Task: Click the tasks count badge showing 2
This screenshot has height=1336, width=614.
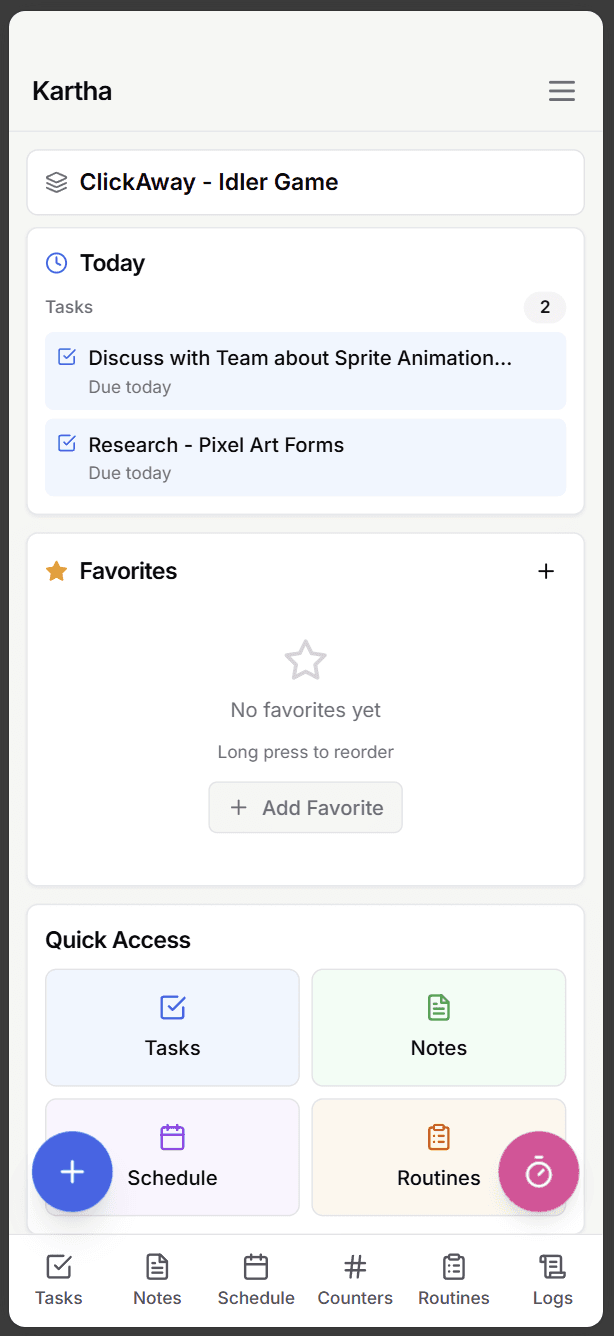Action: 545,307
